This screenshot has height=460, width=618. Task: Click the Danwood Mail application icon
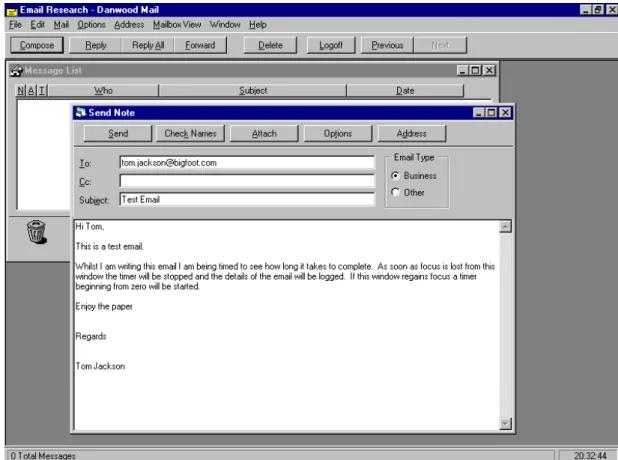(12, 10)
